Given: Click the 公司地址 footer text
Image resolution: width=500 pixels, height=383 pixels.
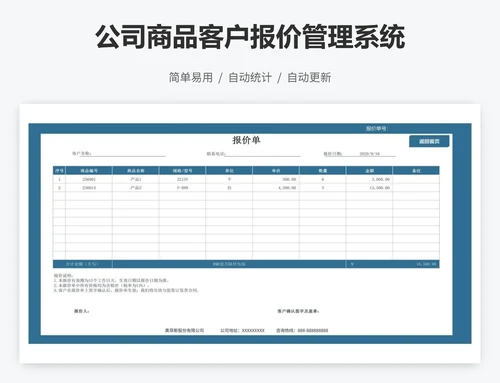Looking at the screenshot, I should 242,330.
